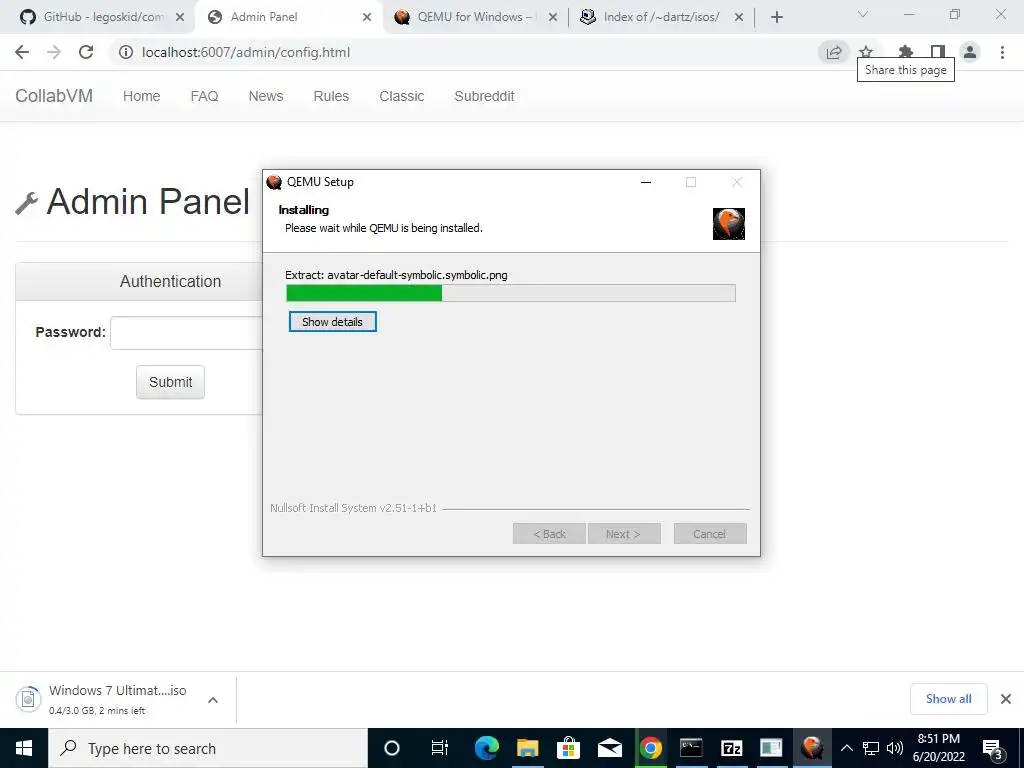This screenshot has height=768, width=1024.
Task: Close the GitHub legoskid tab
Action: click(180, 17)
